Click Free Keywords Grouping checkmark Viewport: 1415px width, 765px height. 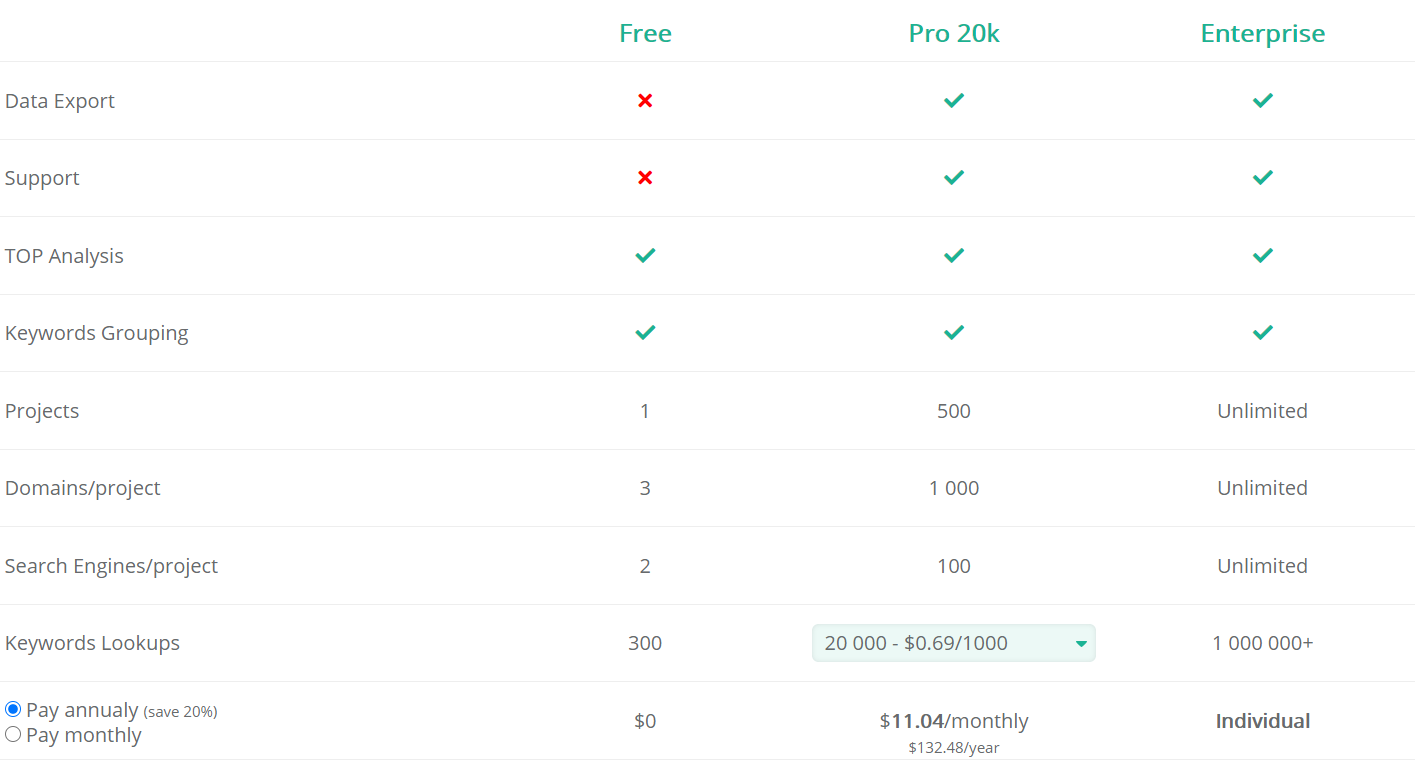point(645,332)
